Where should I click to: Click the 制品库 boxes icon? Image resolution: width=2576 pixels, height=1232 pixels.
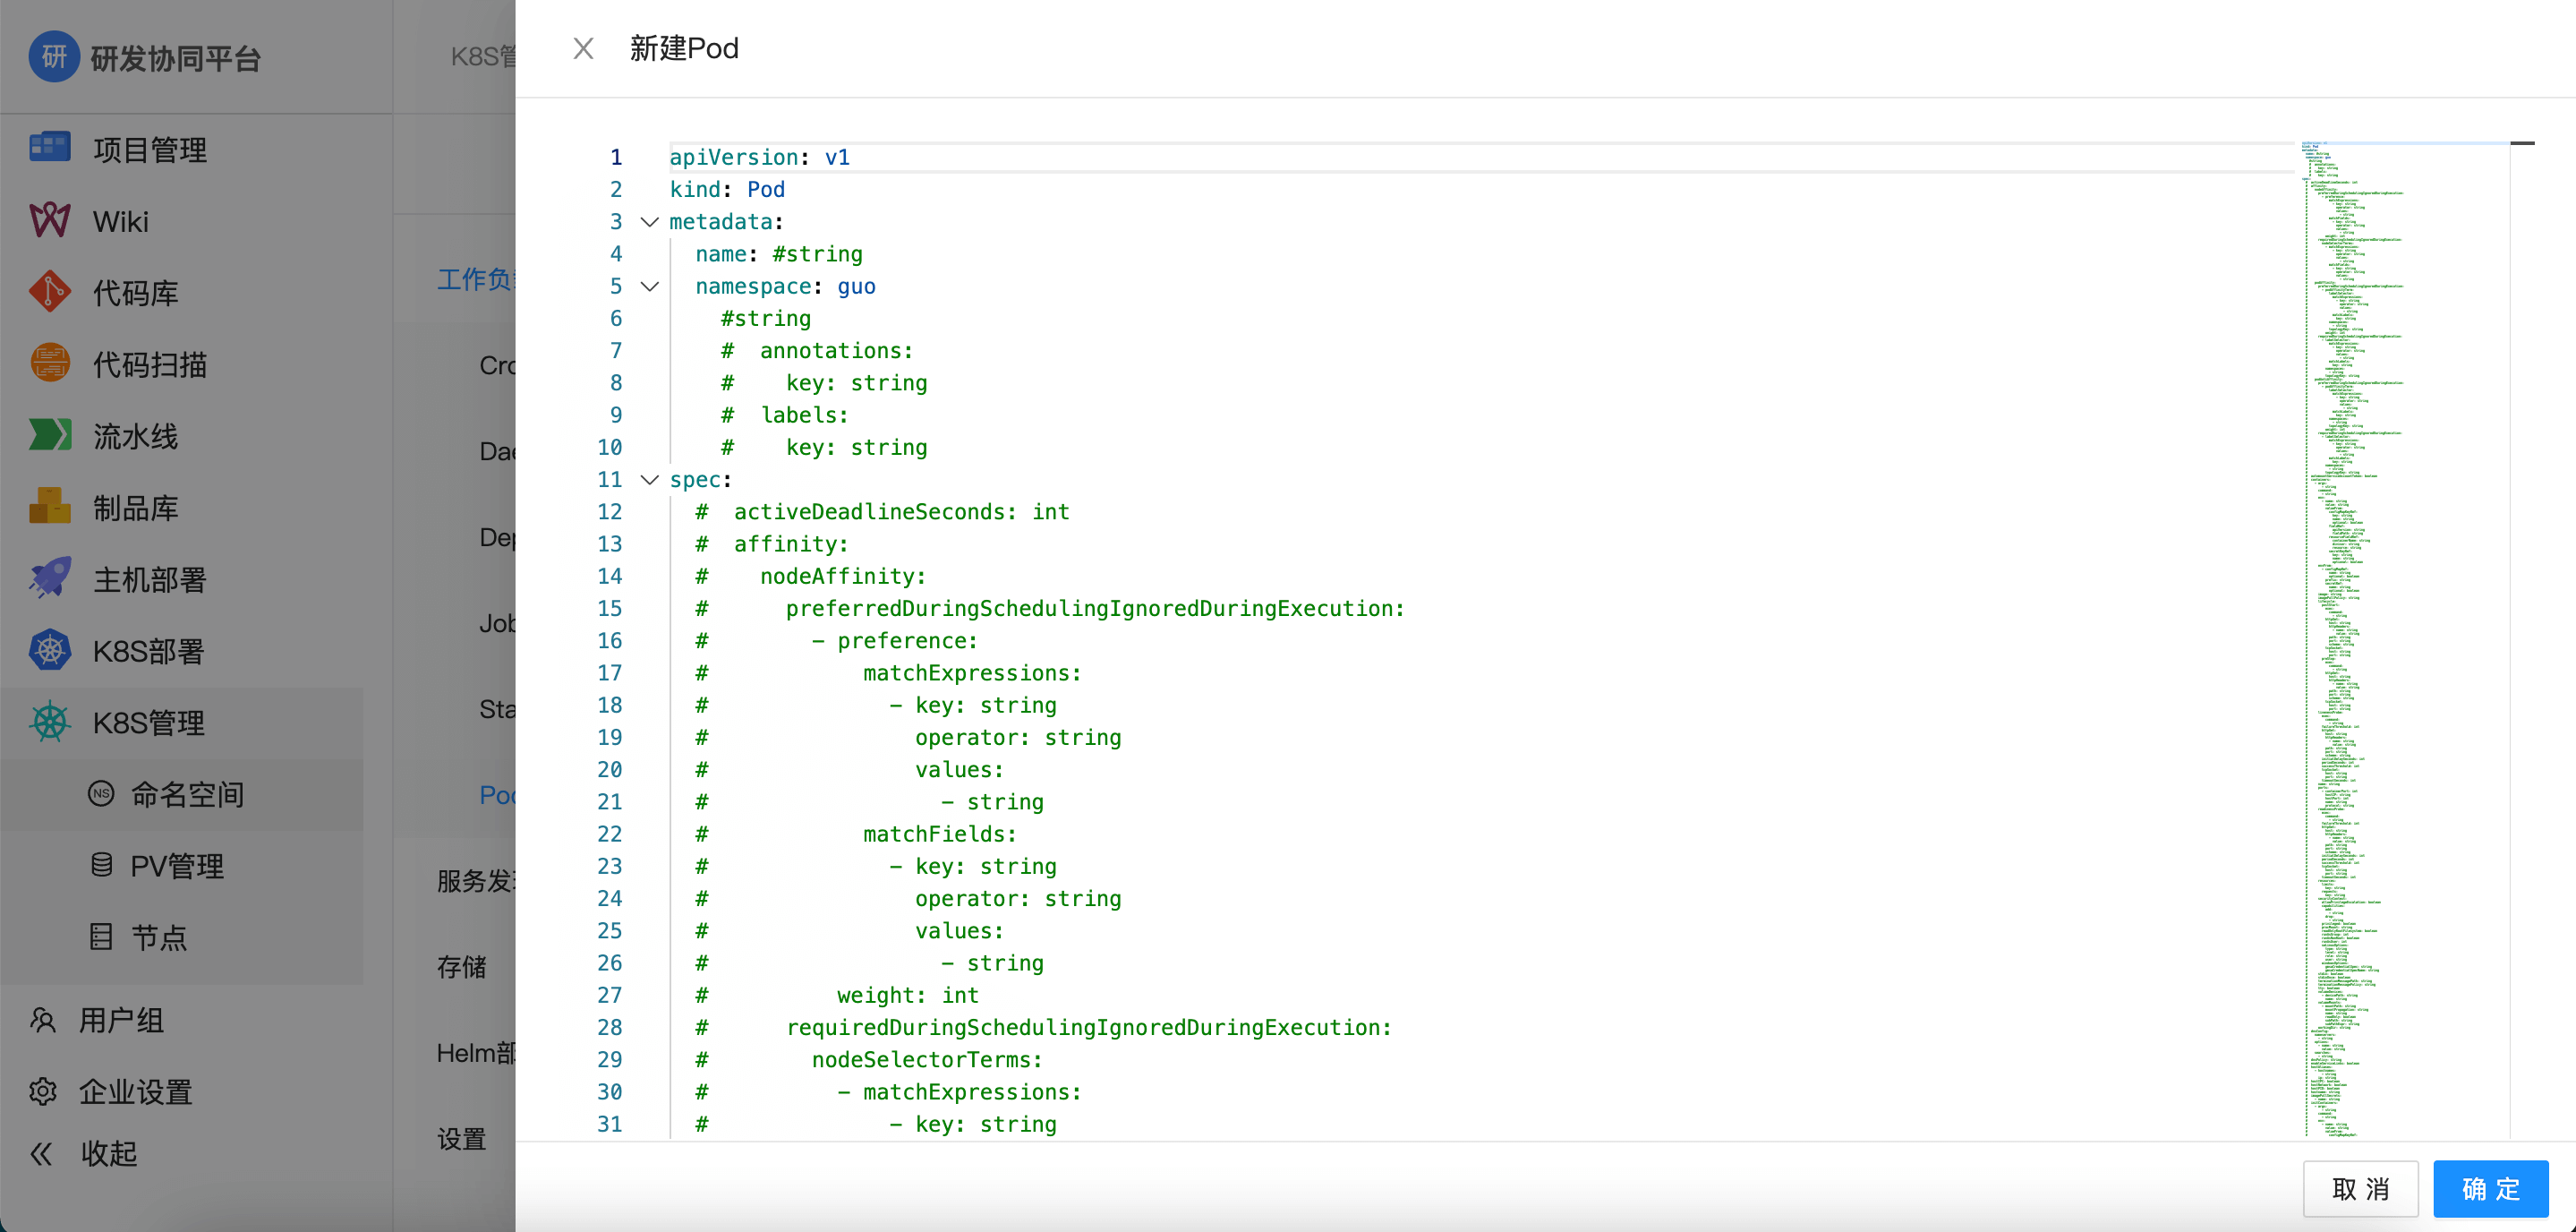click(49, 507)
